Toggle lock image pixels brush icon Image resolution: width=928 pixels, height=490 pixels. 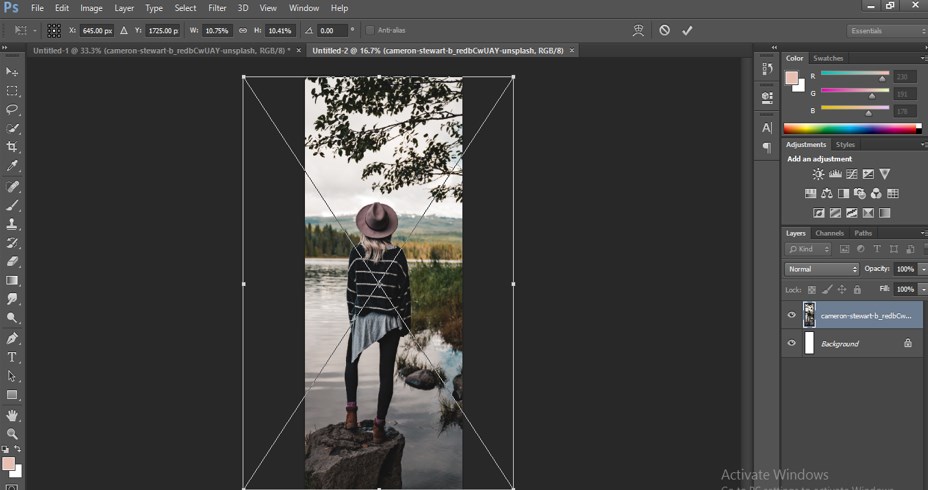(x=827, y=289)
